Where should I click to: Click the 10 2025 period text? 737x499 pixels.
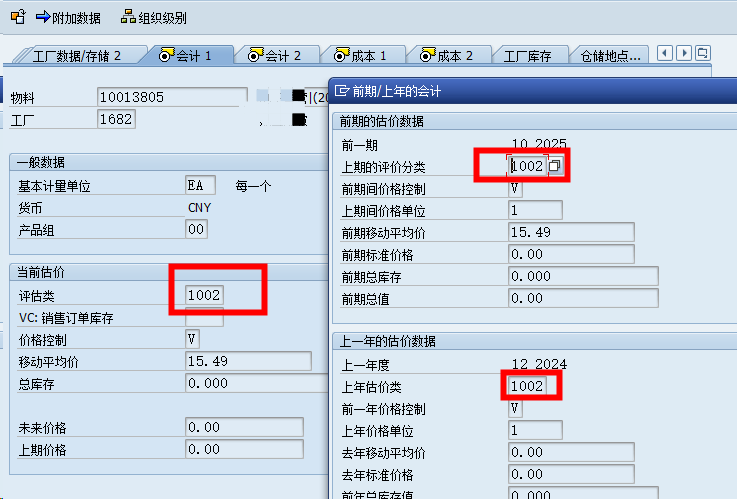pos(539,144)
